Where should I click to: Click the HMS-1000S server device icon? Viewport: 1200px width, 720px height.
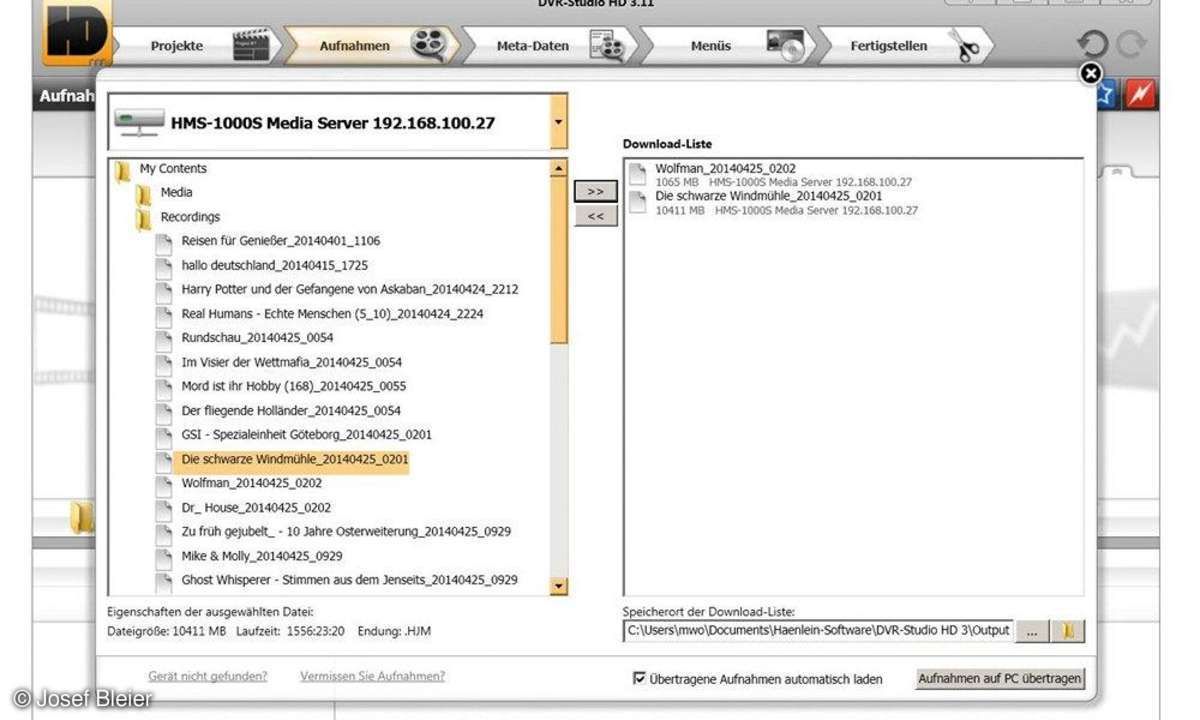[x=138, y=123]
